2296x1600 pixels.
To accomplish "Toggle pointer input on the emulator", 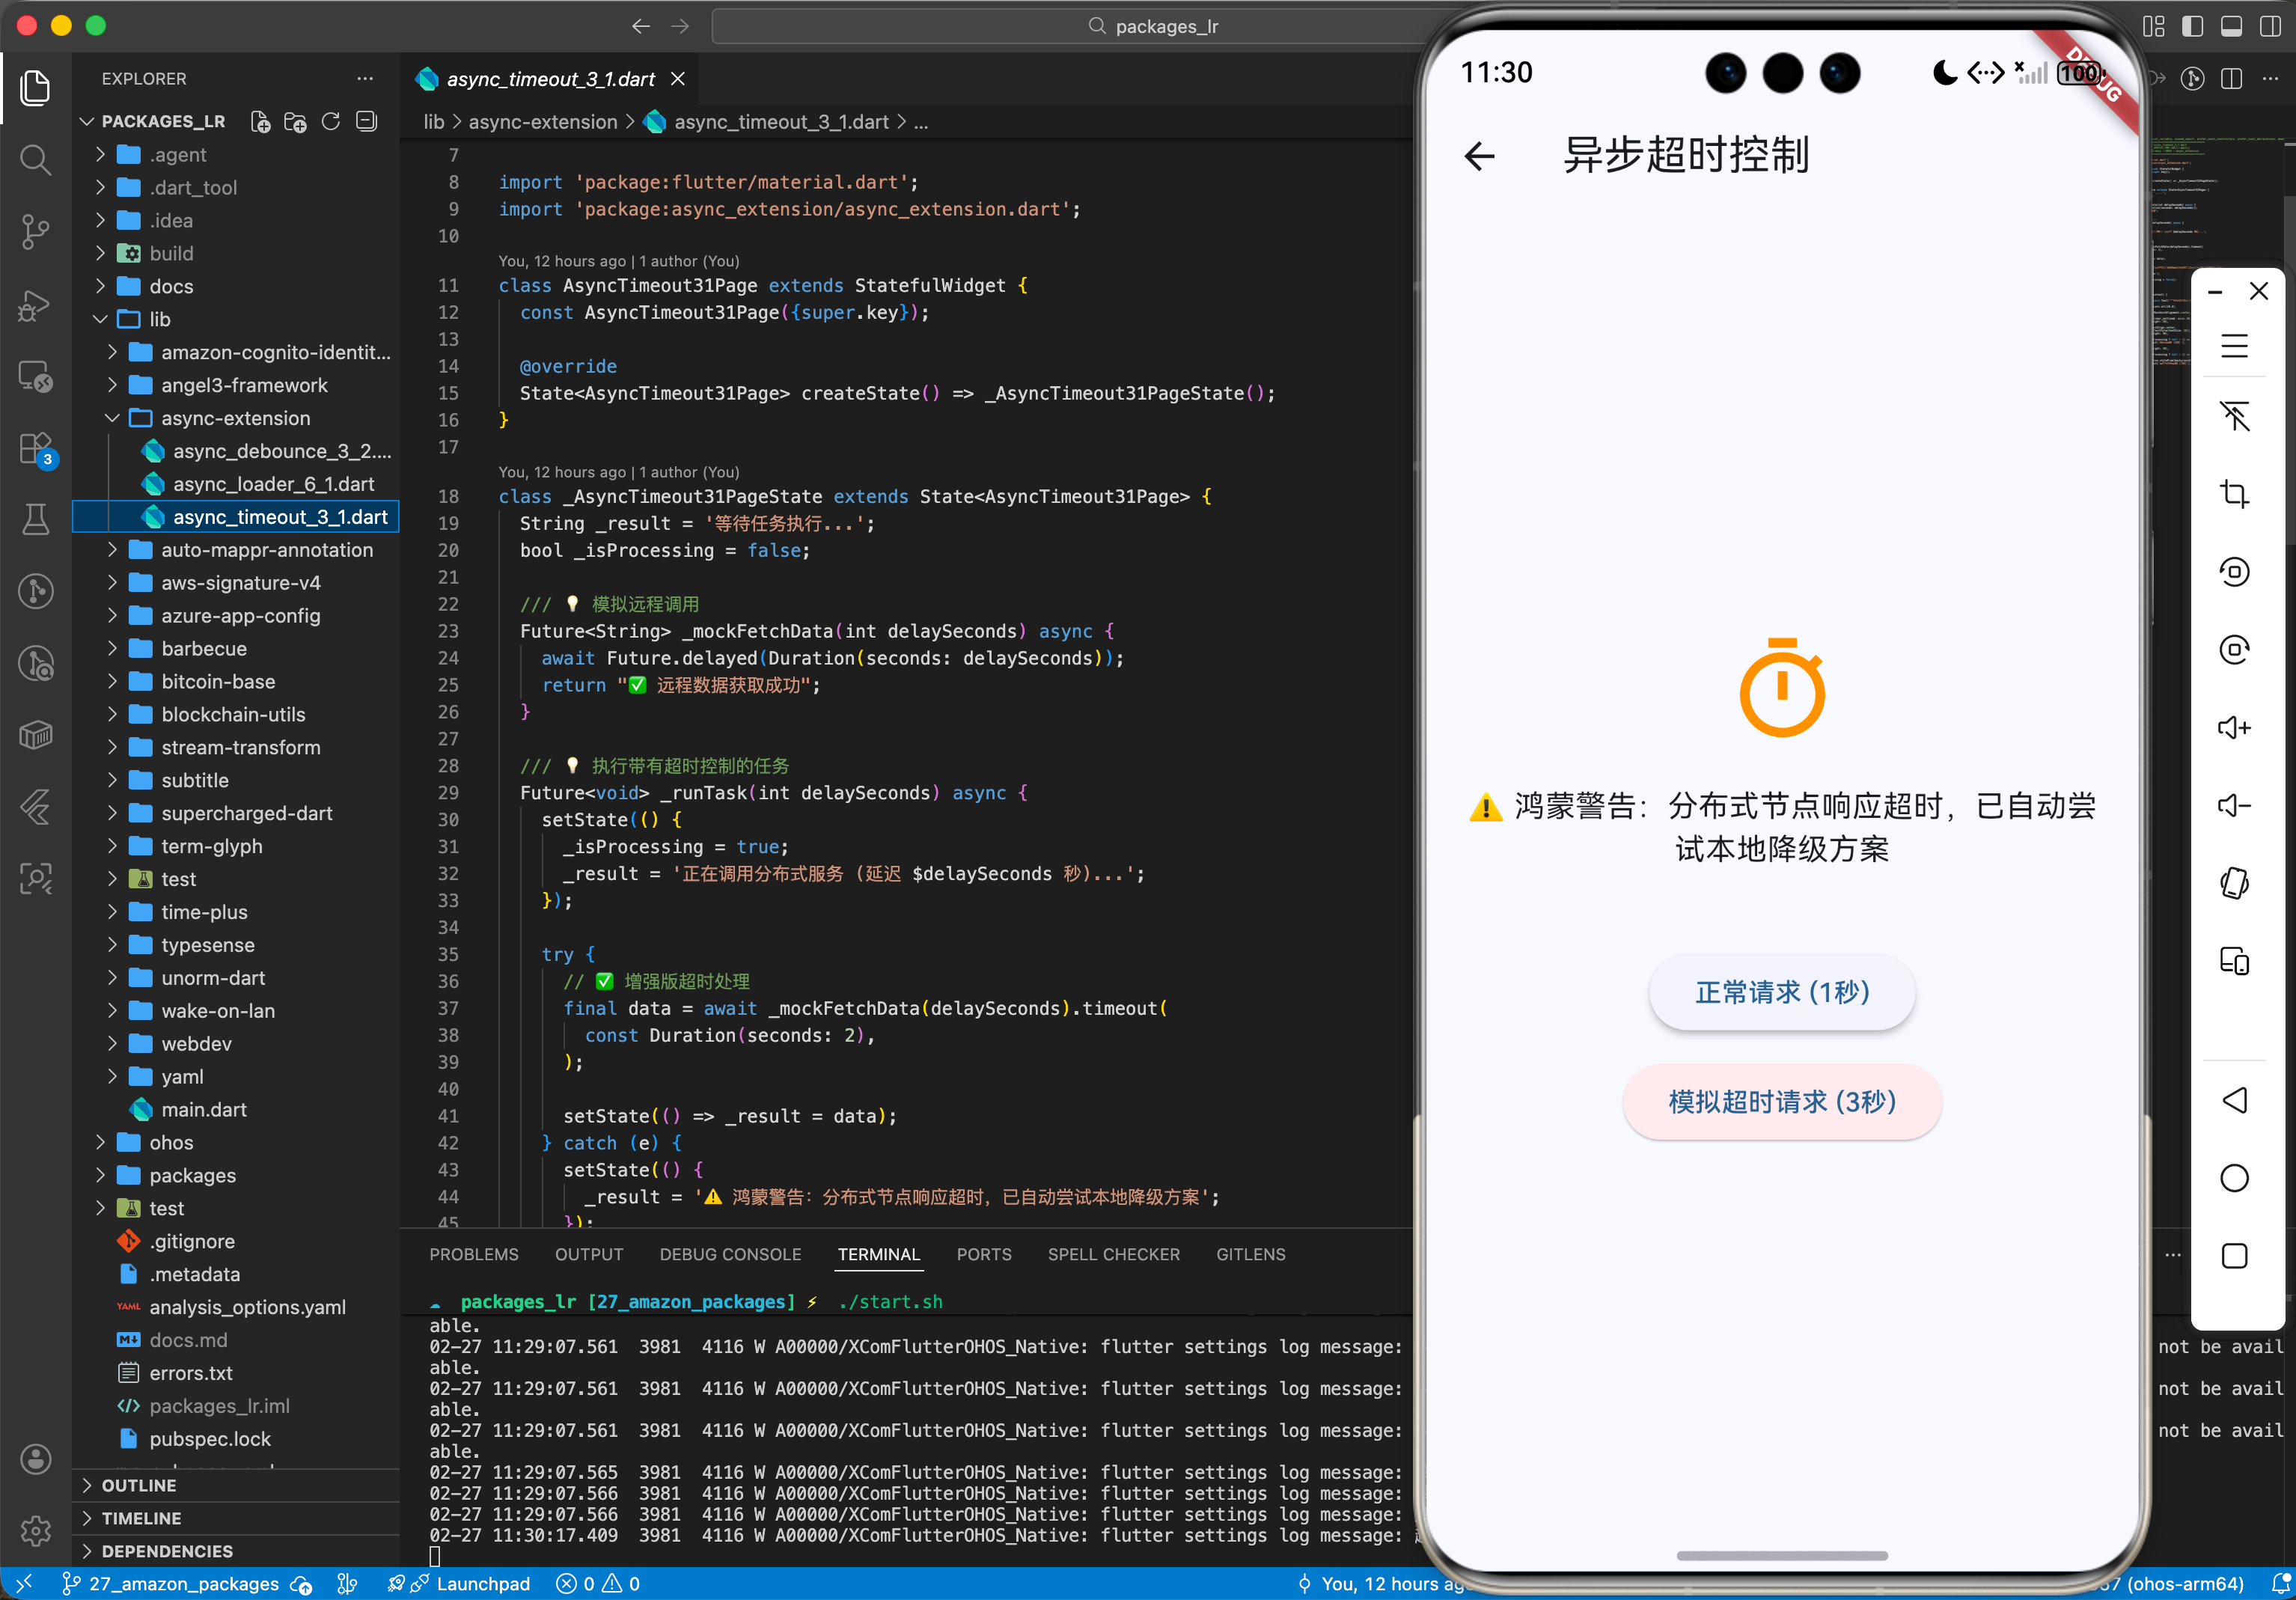I will pyautogui.click(x=2235, y=417).
